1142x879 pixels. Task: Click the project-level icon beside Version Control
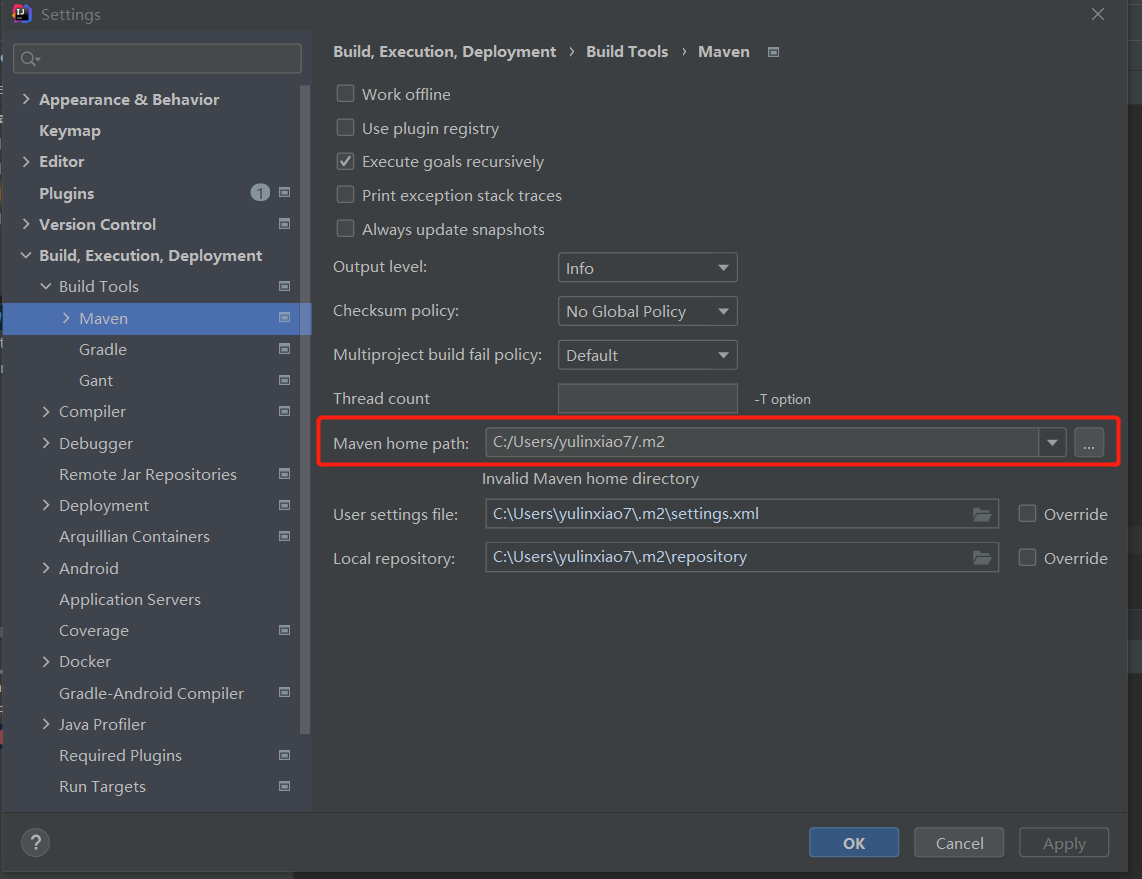(285, 224)
